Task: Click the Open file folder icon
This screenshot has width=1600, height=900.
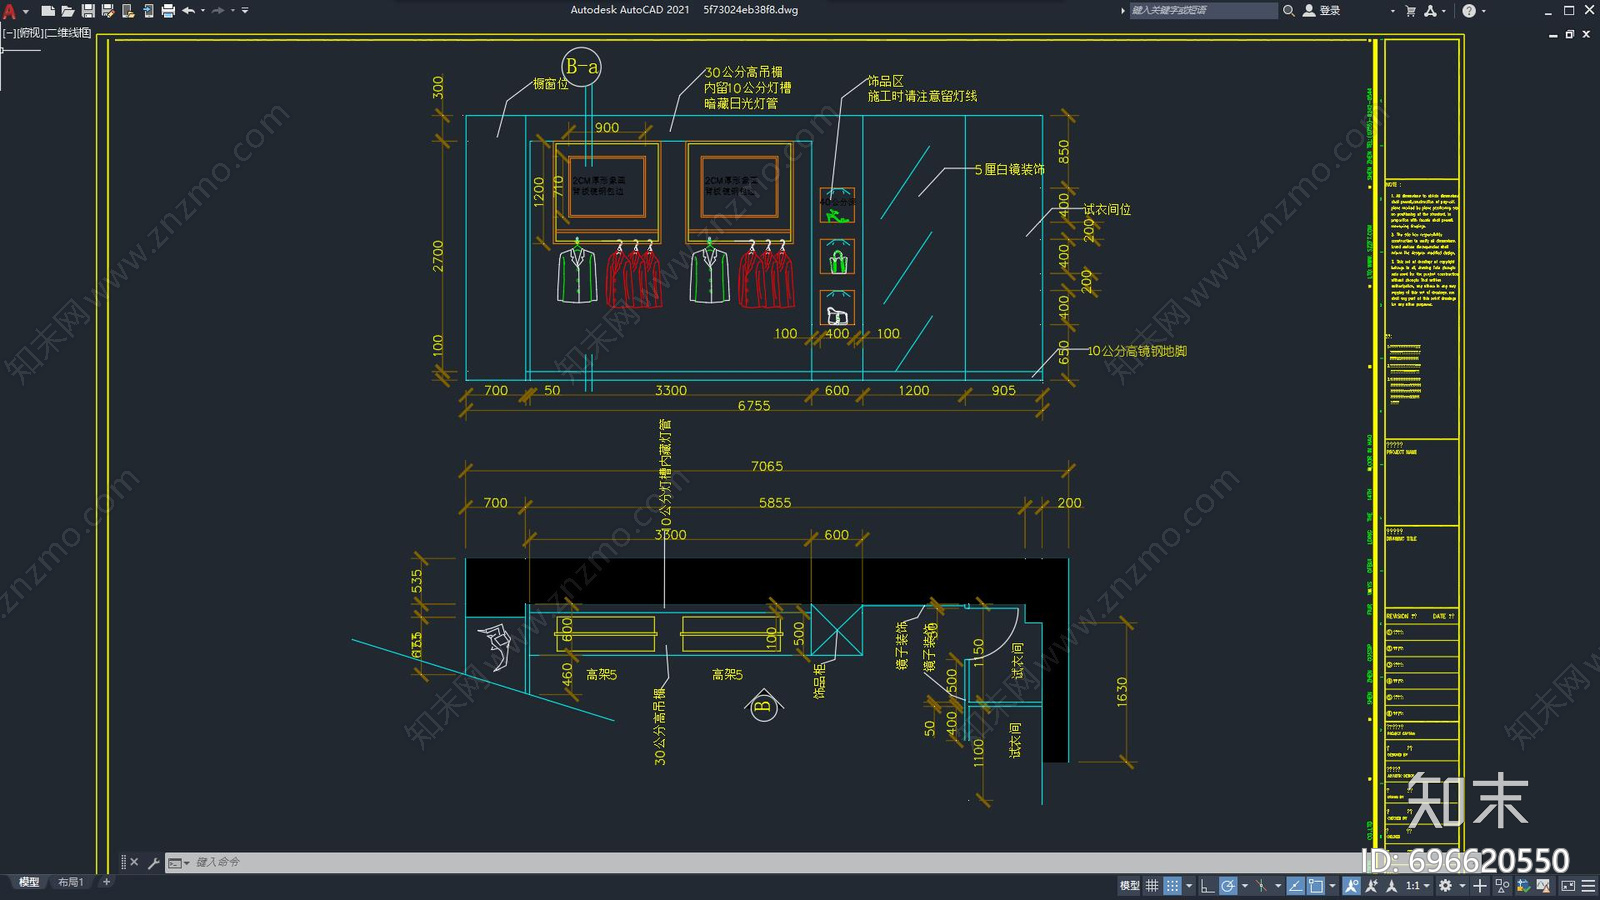Action: click(x=68, y=11)
